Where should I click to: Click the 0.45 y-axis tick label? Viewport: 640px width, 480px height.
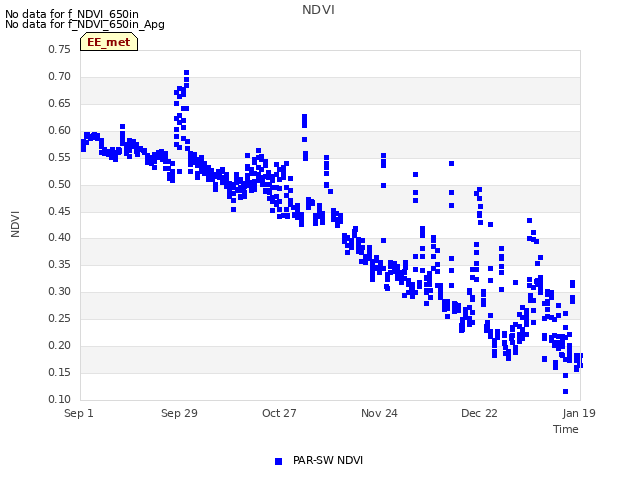click(x=60, y=211)
